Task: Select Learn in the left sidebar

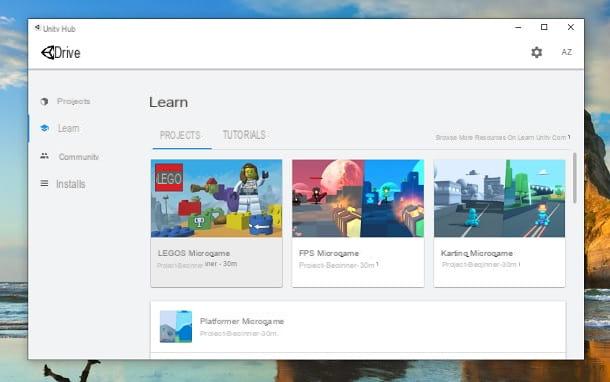Action: [68, 128]
